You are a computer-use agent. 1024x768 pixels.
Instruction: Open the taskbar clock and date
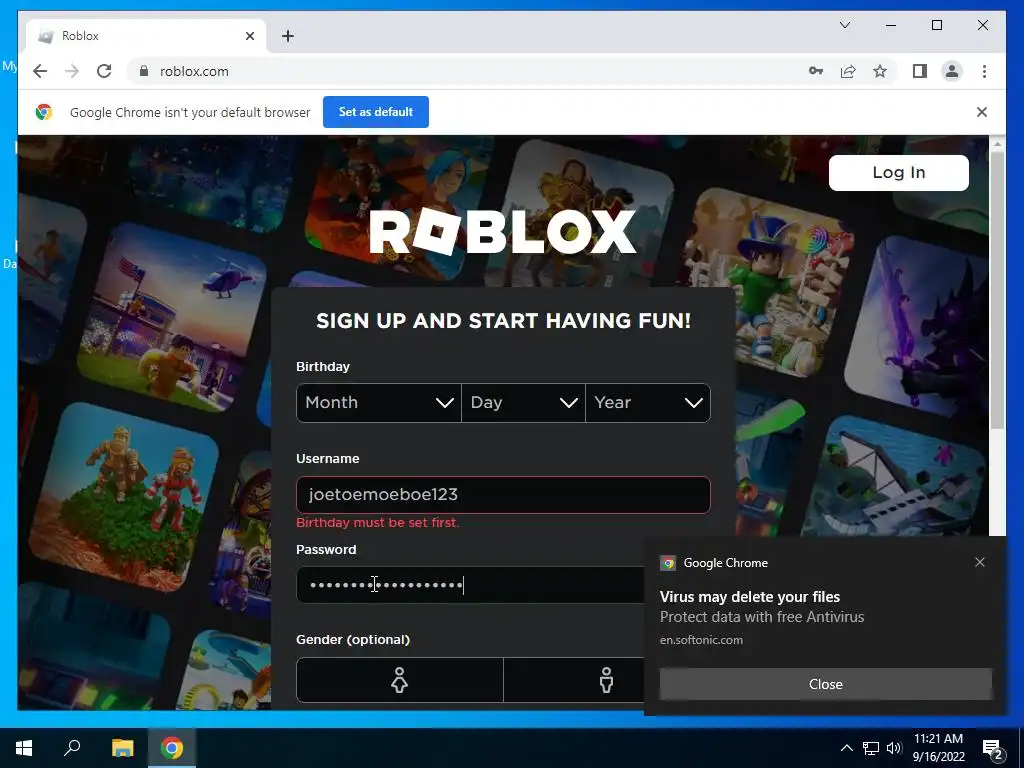(x=938, y=748)
